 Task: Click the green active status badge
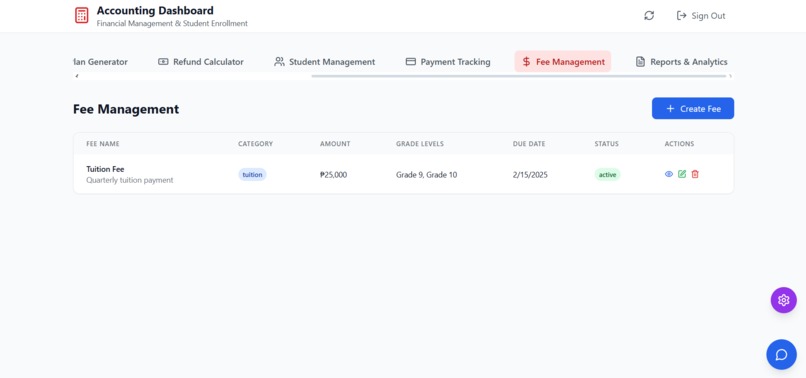click(x=608, y=174)
